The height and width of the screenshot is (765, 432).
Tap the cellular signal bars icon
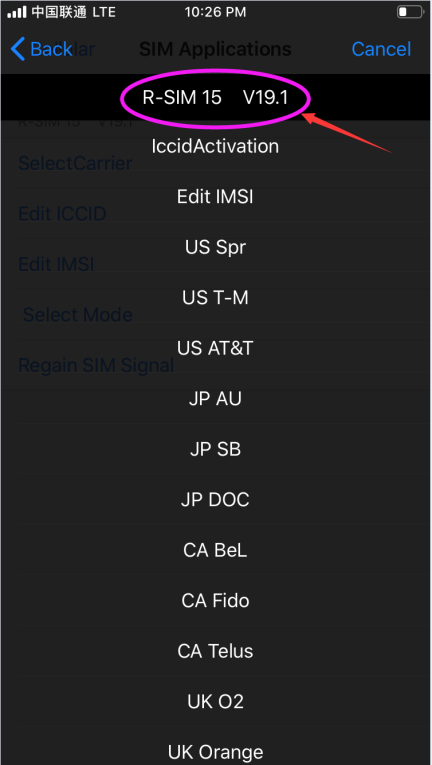17,12
